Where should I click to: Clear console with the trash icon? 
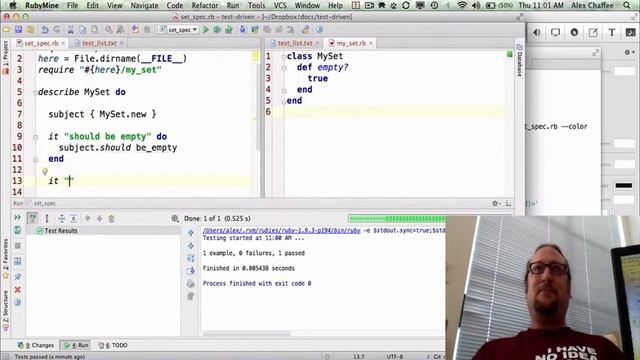pos(191,296)
